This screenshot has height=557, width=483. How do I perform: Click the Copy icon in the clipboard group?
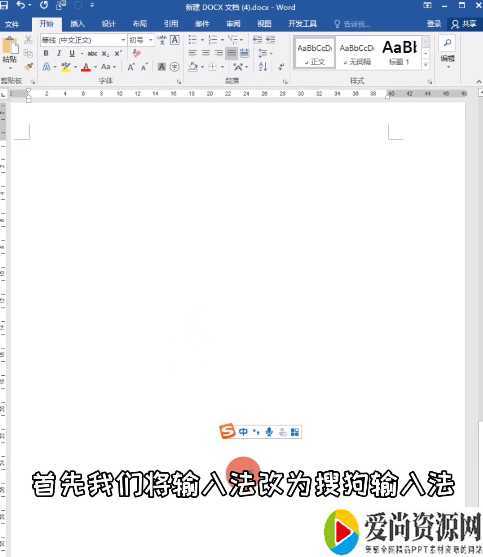pos(28,53)
